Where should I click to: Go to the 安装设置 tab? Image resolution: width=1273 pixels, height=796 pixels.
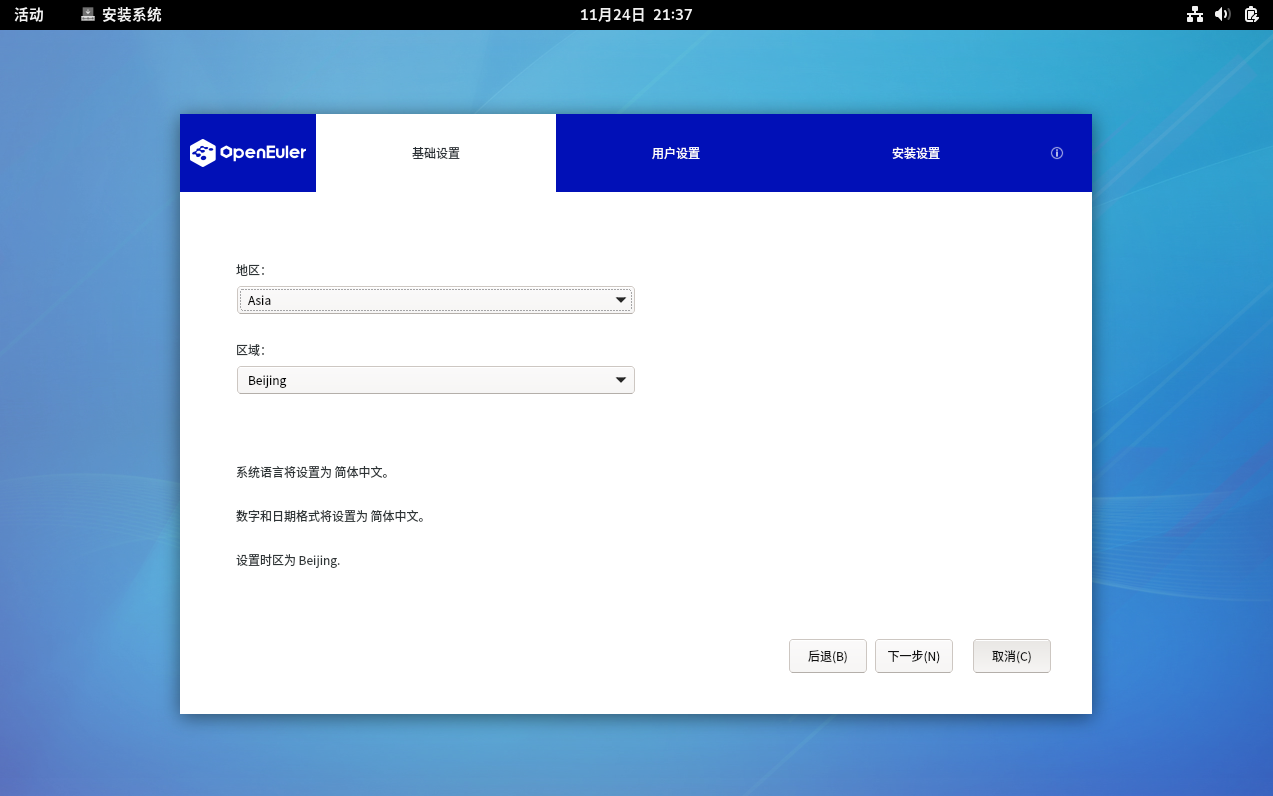tap(916, 153)
